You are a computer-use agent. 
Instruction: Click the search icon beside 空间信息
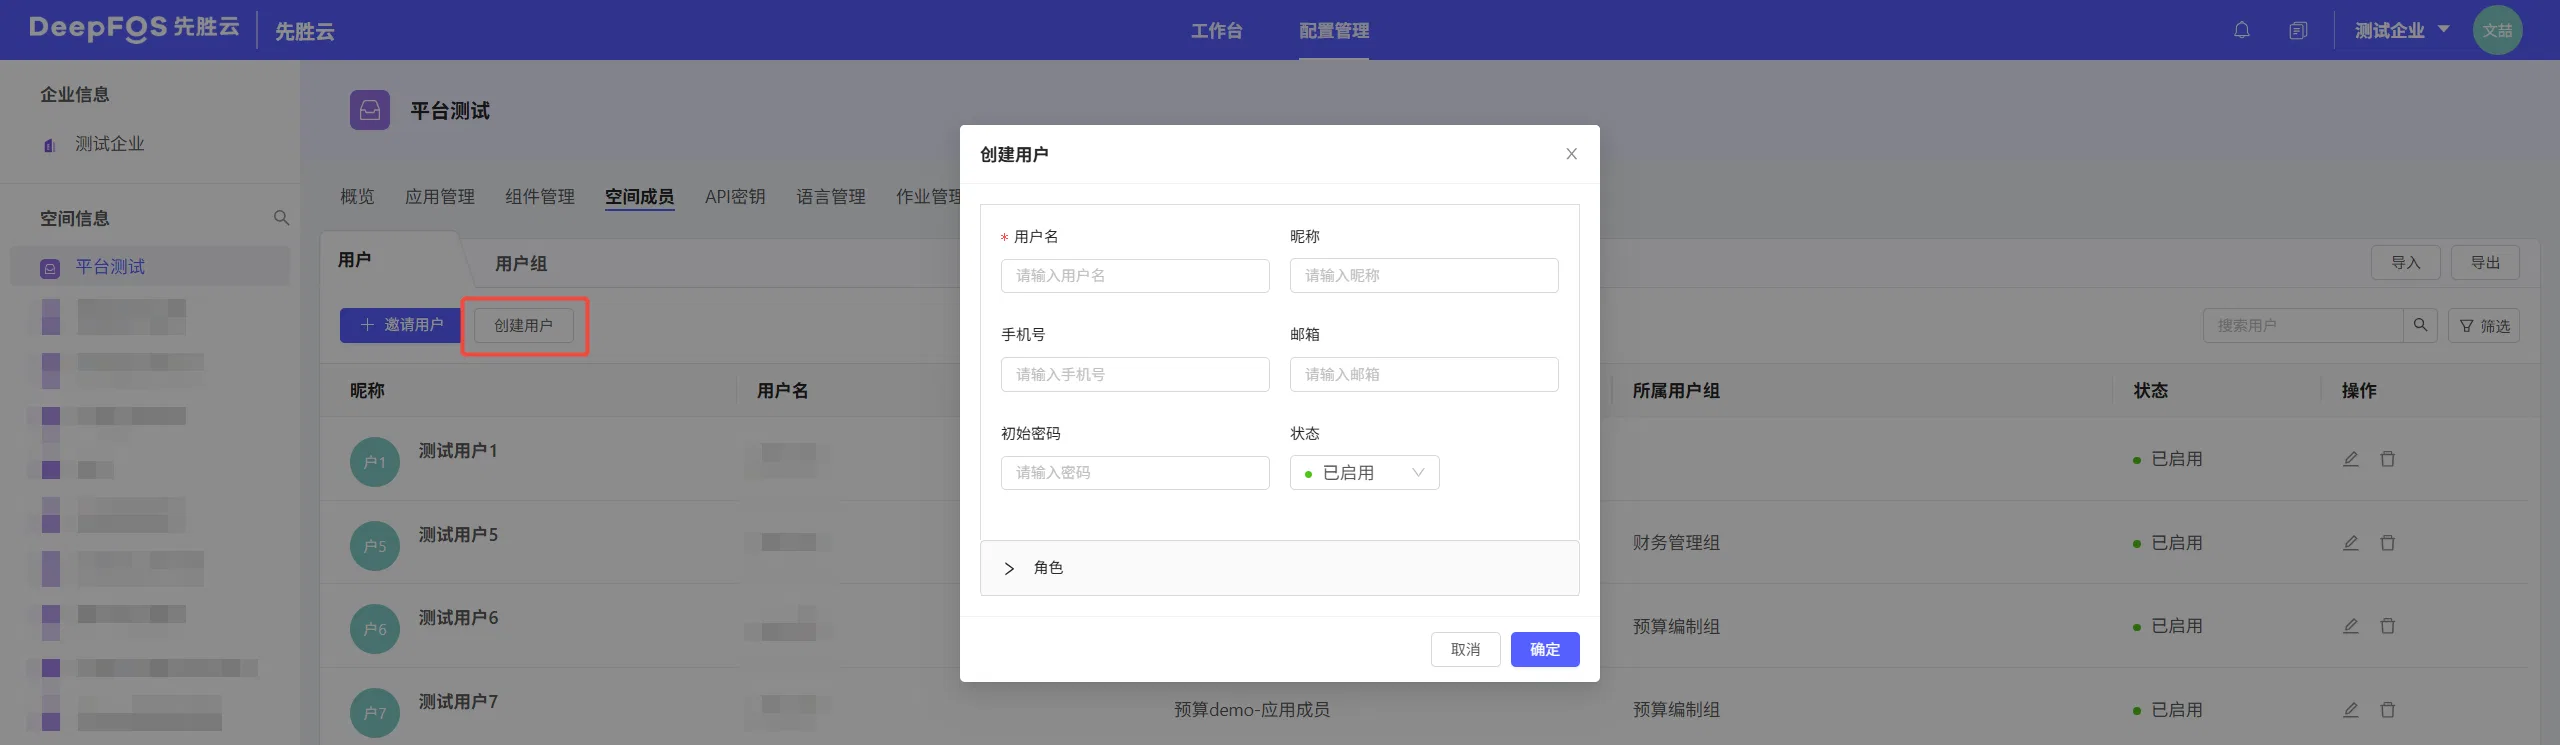coord(281,218)
